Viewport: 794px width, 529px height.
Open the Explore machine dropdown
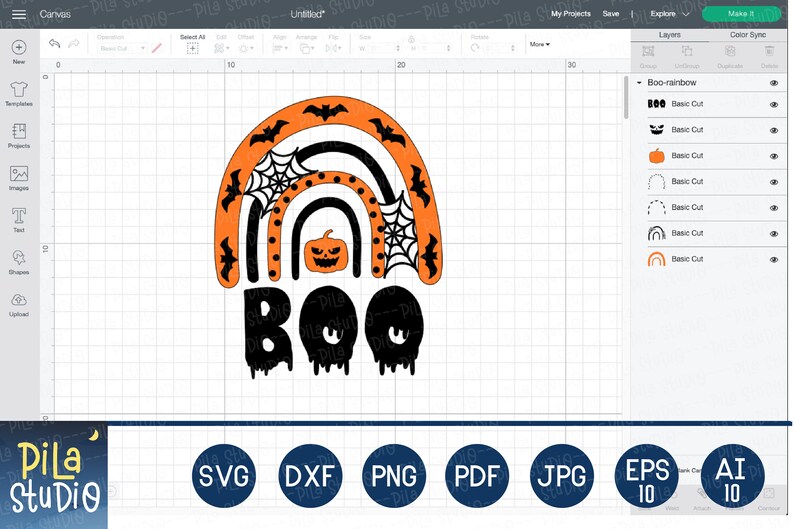click(x=669, y=14)
